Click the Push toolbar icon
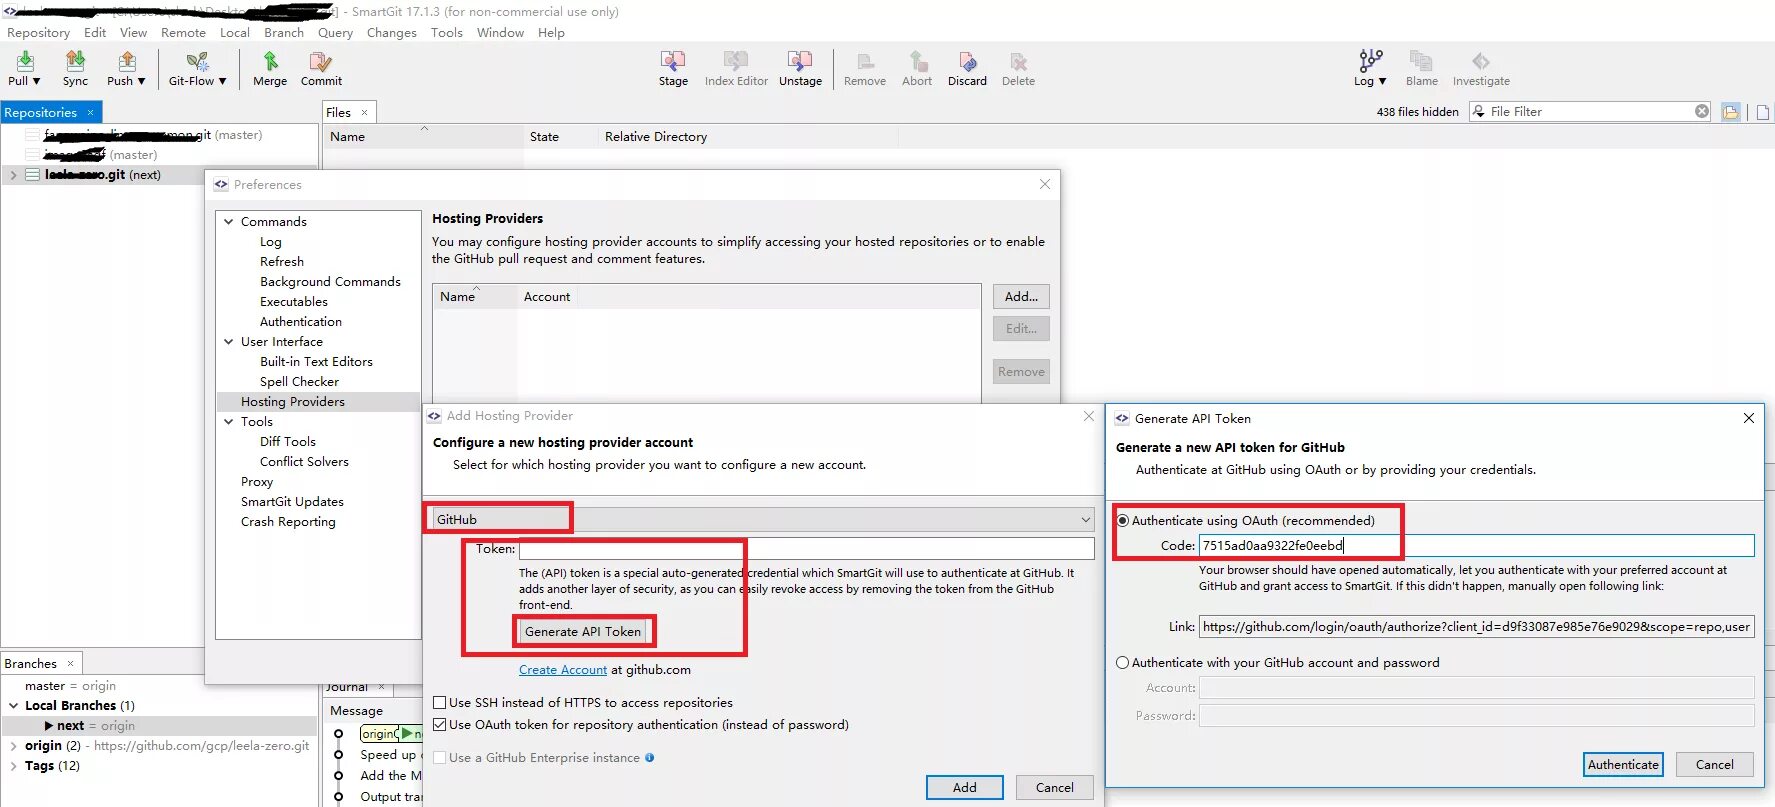The height and width of the screenshot is (807, 1775). 126,62
